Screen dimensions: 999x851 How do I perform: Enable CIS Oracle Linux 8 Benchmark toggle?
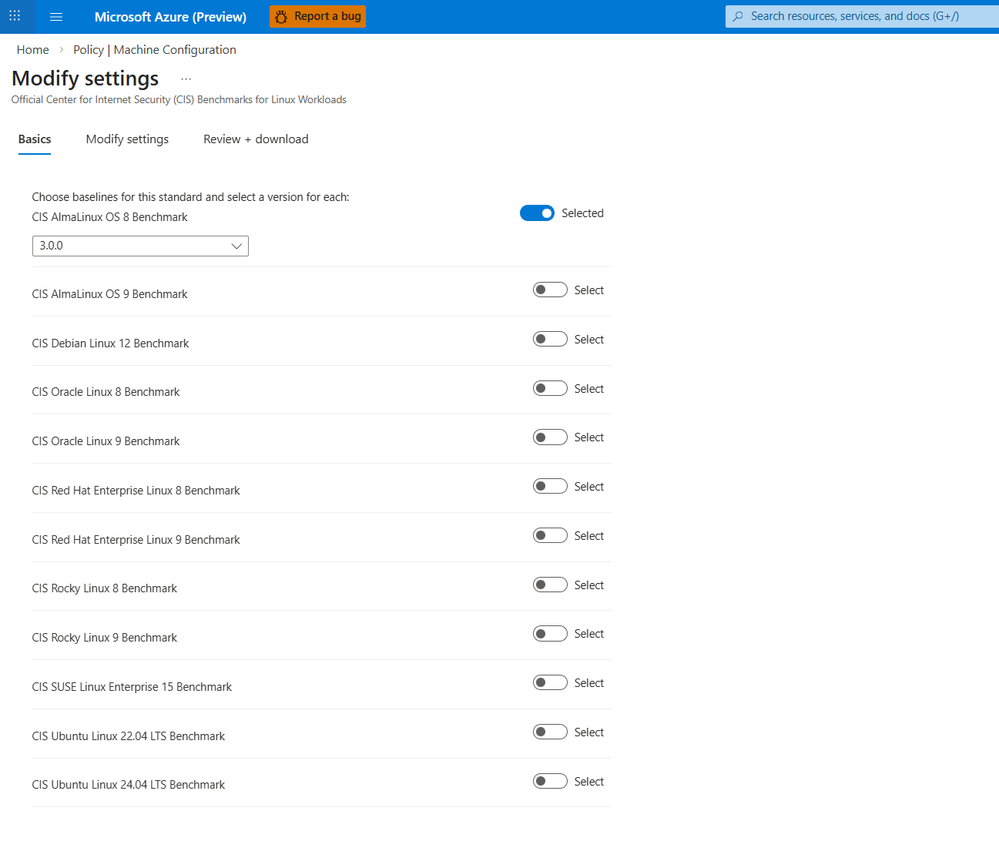(x=550, y=388)
